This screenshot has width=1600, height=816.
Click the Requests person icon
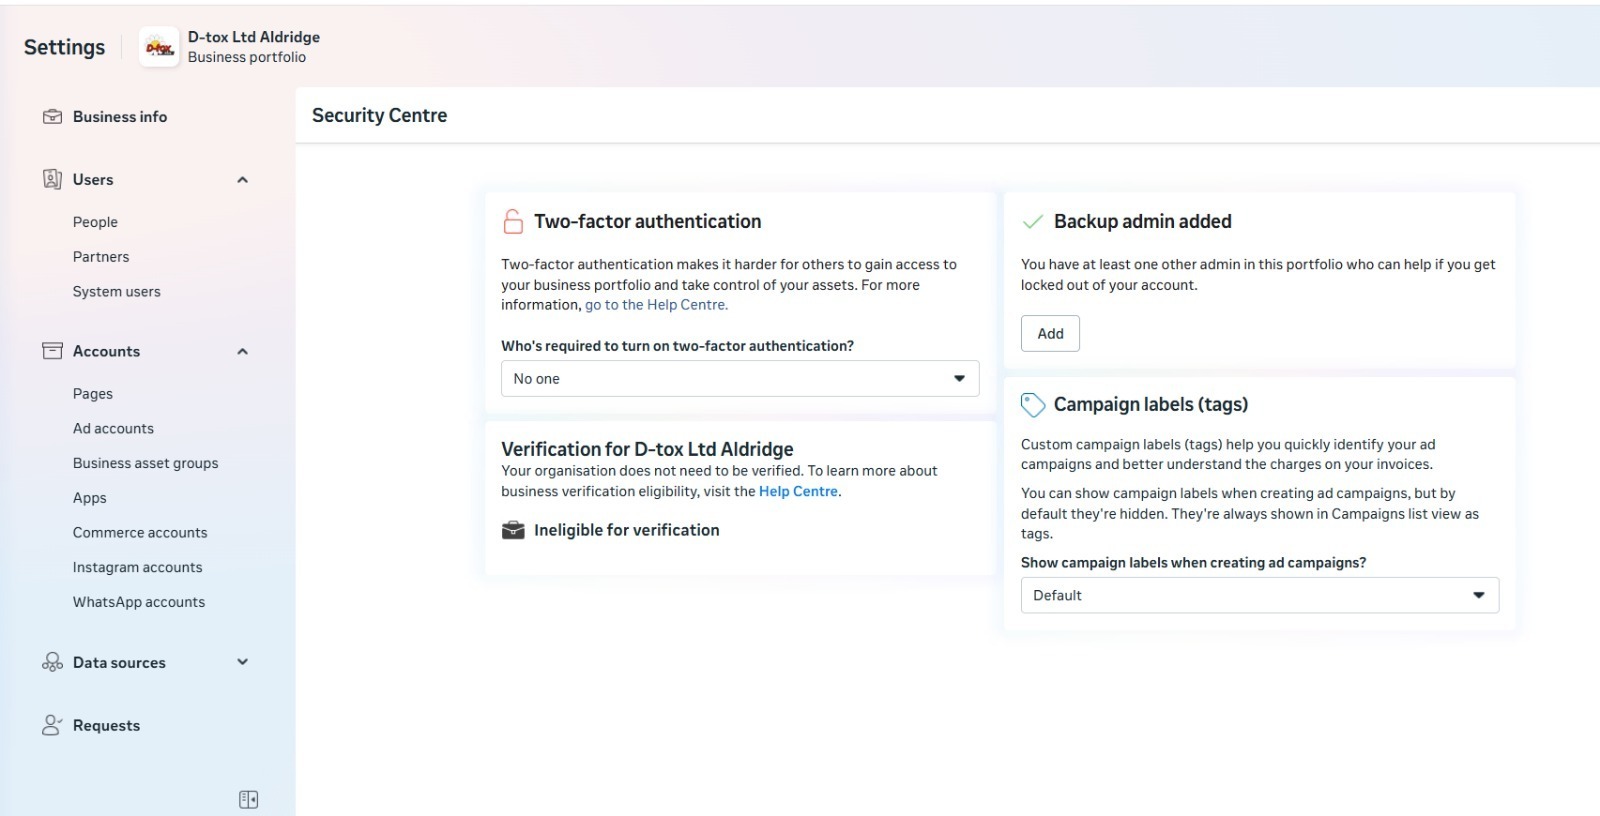tap(52, 725)
